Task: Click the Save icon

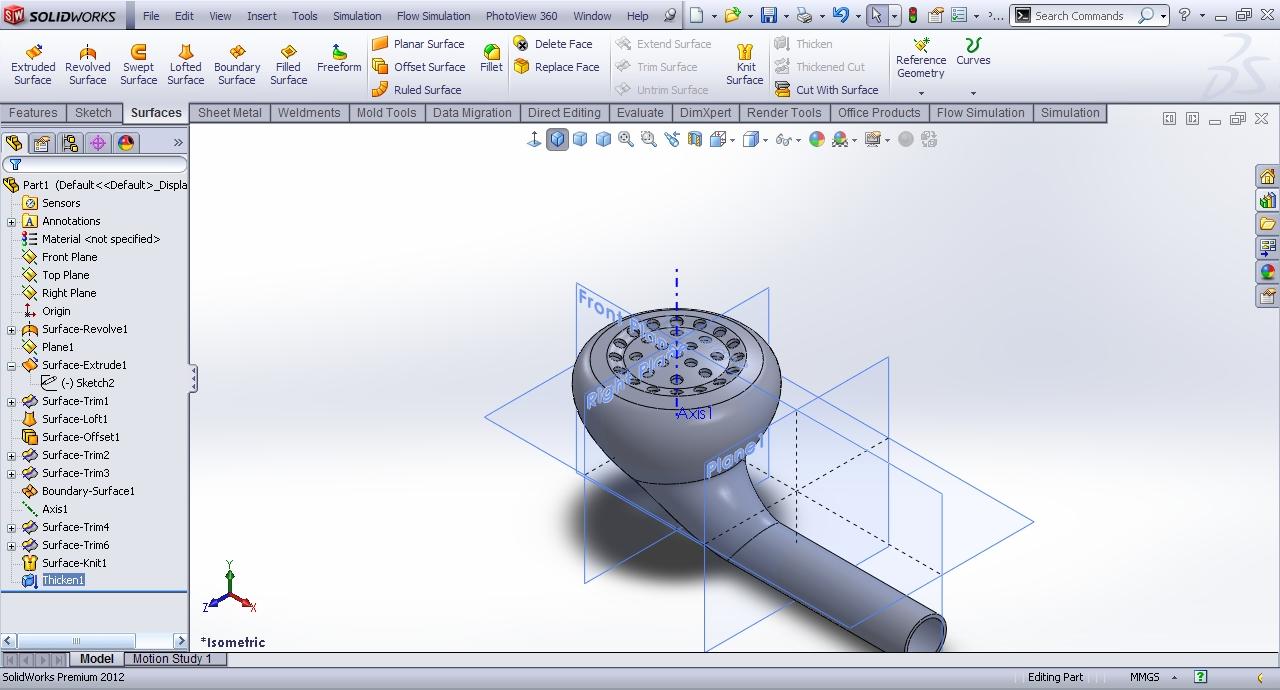Action: point(768,15)
